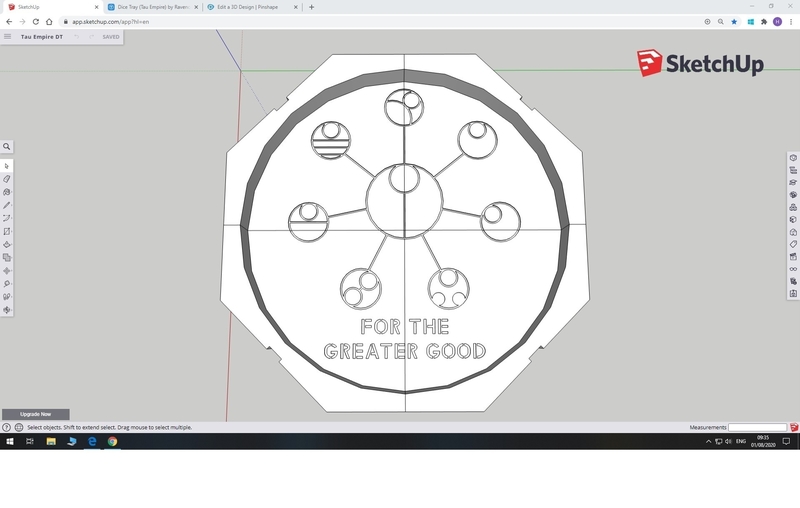This screenshot has width=800, height=508.
Task: Open a new browser tab
Action: coord(312,7)
